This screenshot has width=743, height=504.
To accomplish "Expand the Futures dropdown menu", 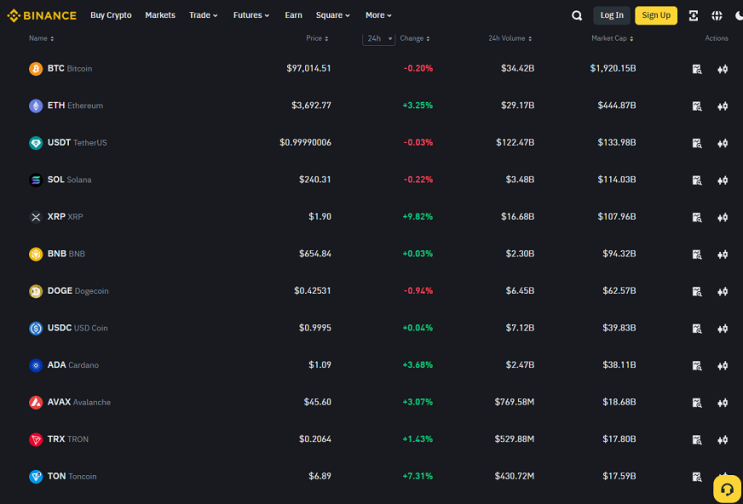I will pyautogui.click(x=251, y=15).
